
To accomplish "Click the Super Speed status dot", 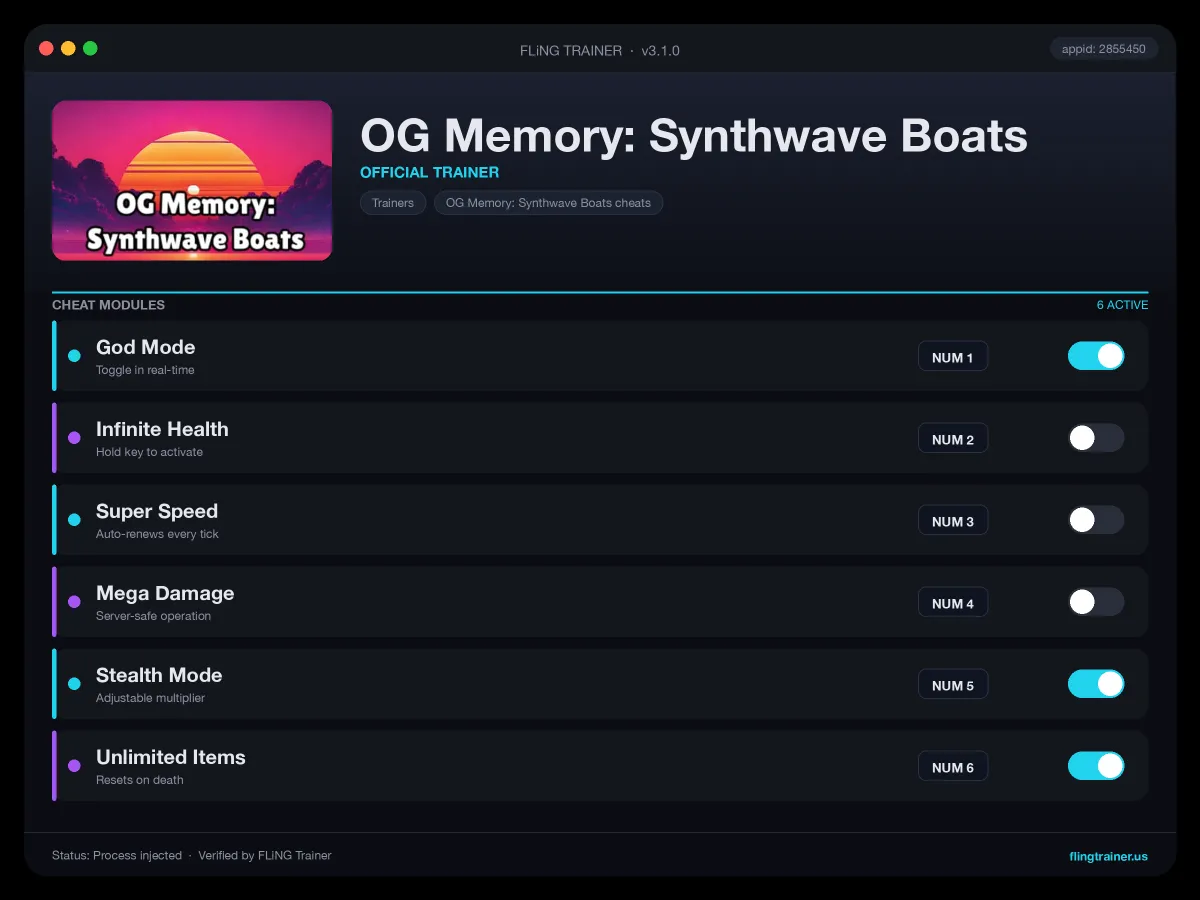I will 74,520.
